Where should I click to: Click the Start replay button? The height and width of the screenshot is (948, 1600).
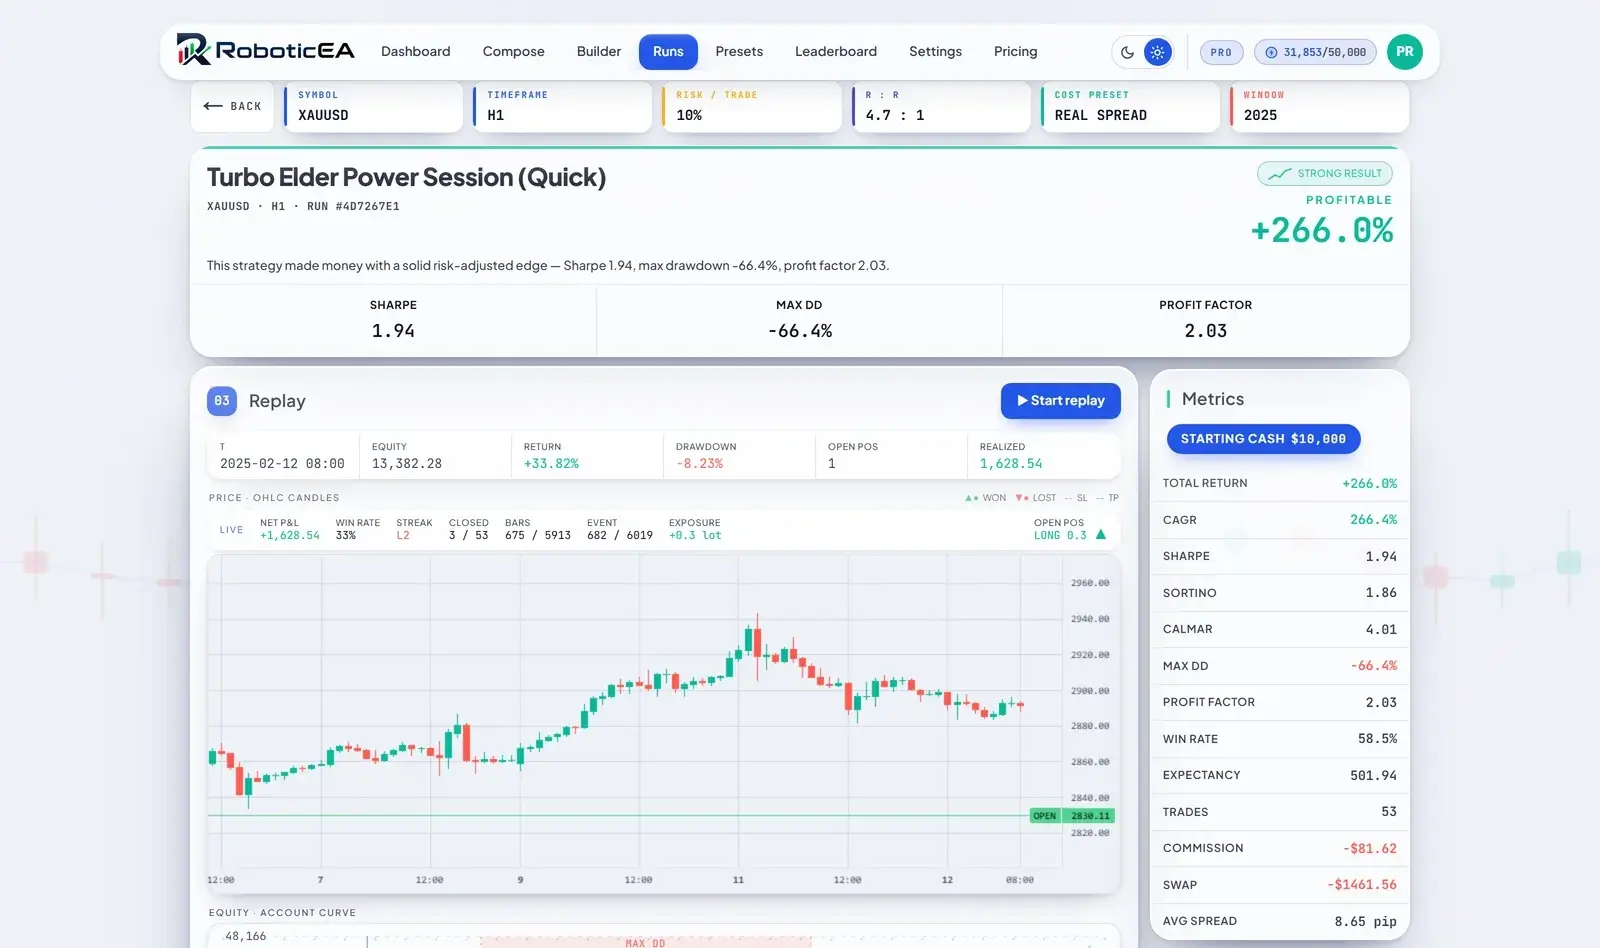pos(1060,401)
